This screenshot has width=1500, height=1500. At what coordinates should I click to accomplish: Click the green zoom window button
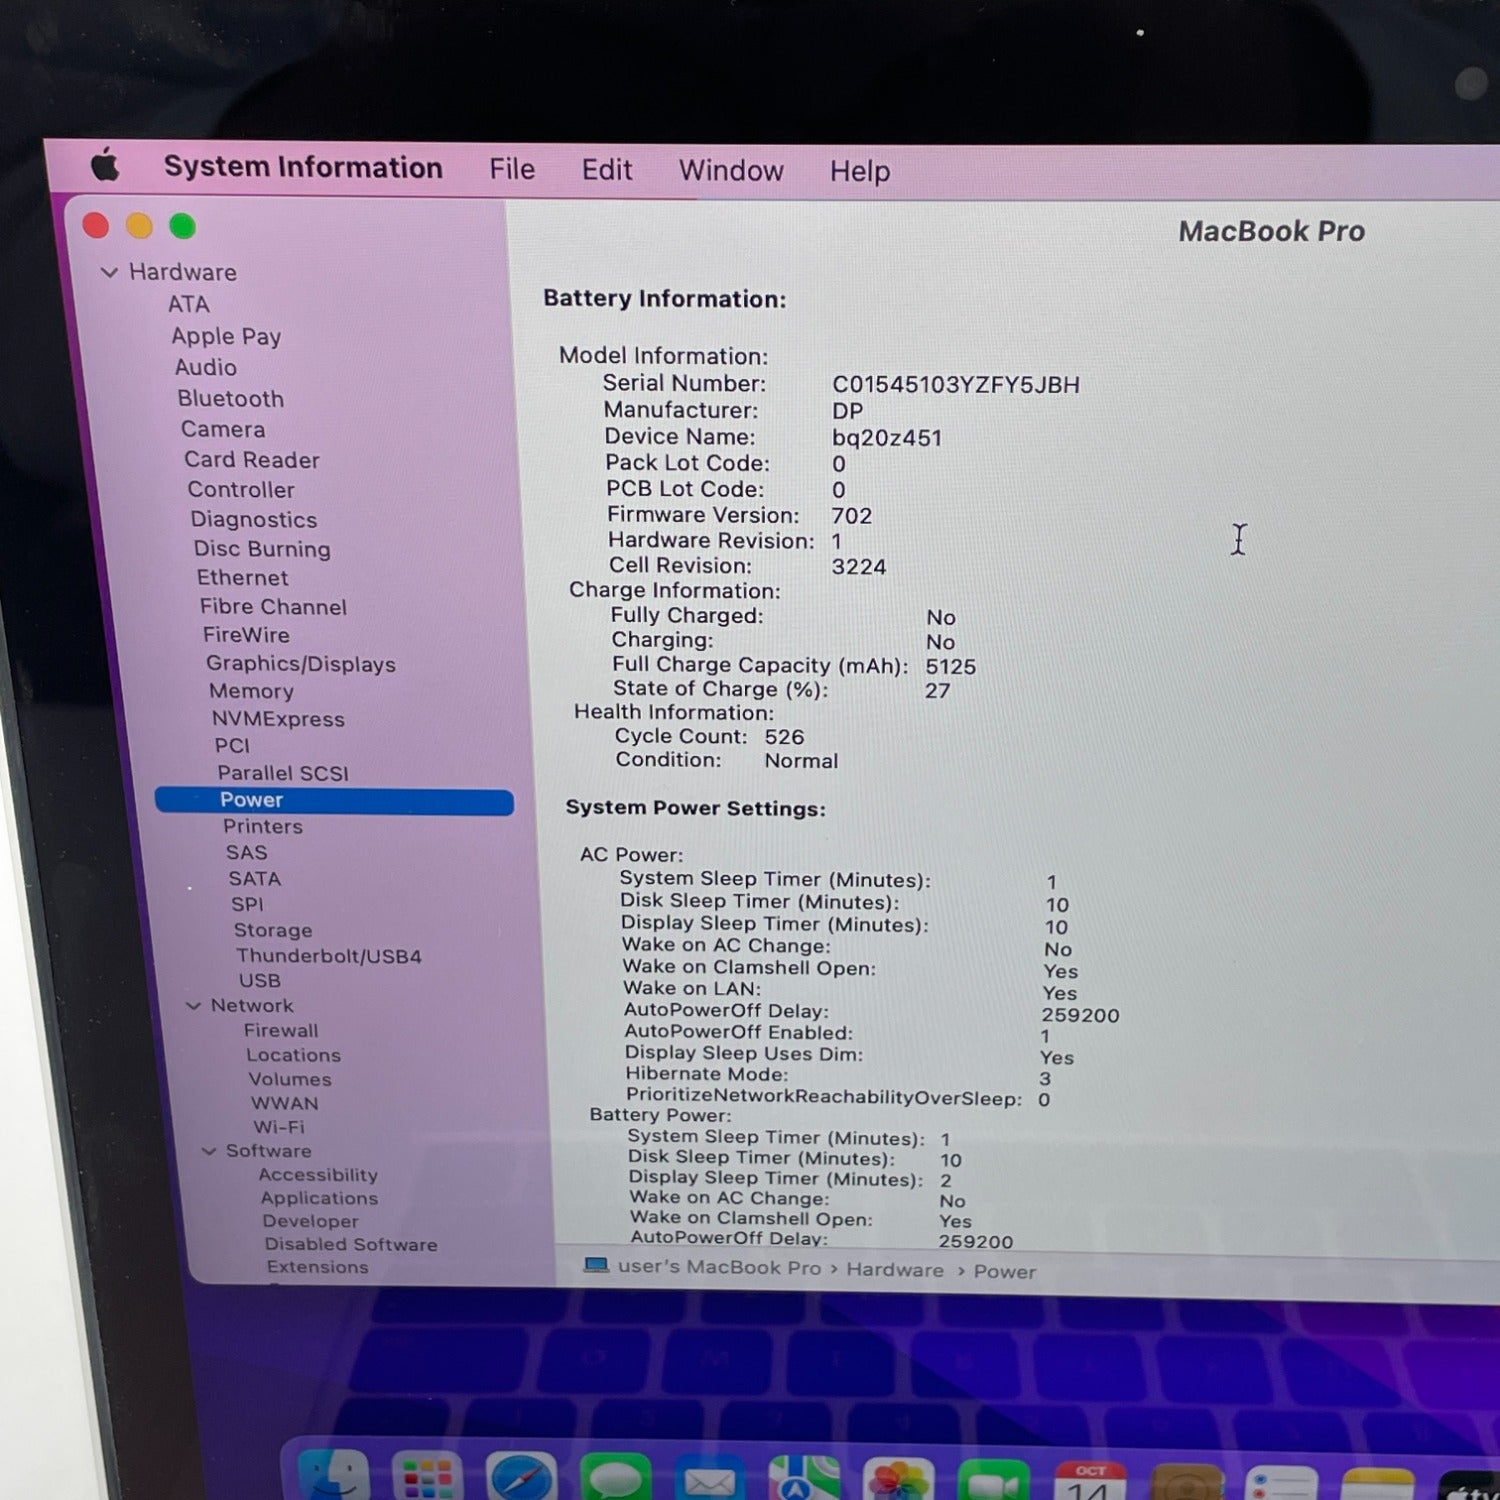[x=182, y=227]
